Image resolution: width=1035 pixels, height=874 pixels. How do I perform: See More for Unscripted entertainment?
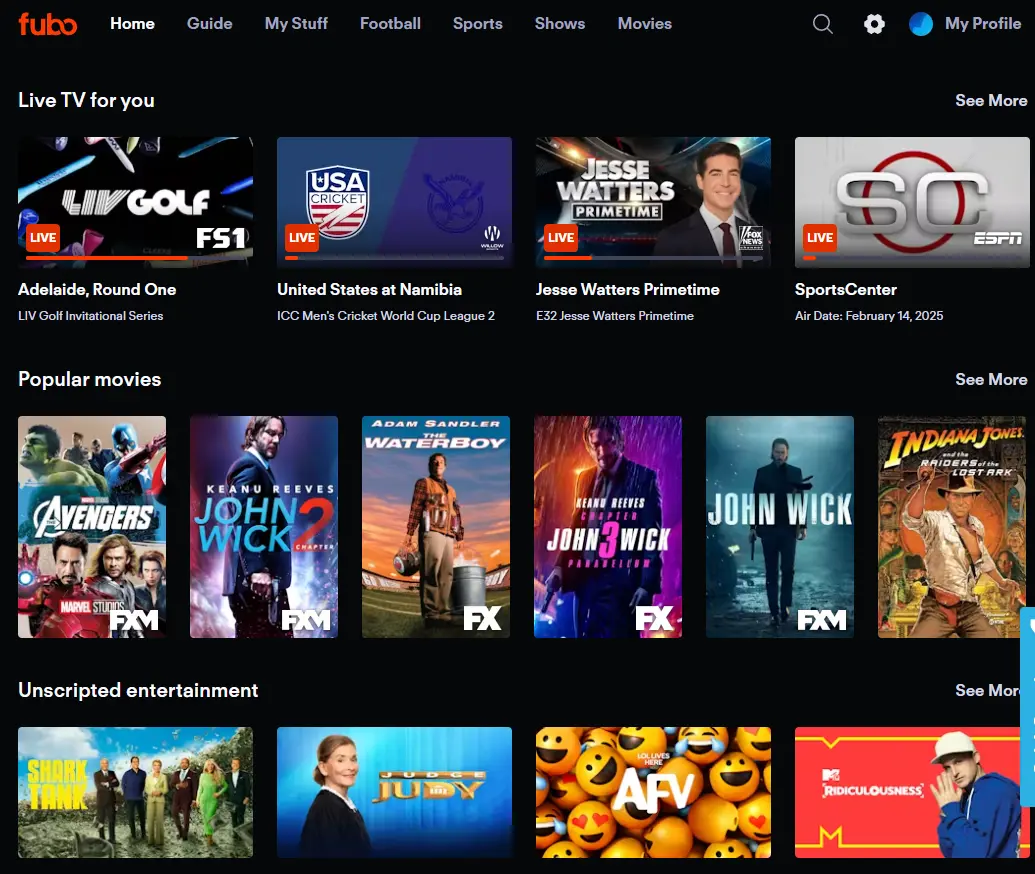coord(987,690)
